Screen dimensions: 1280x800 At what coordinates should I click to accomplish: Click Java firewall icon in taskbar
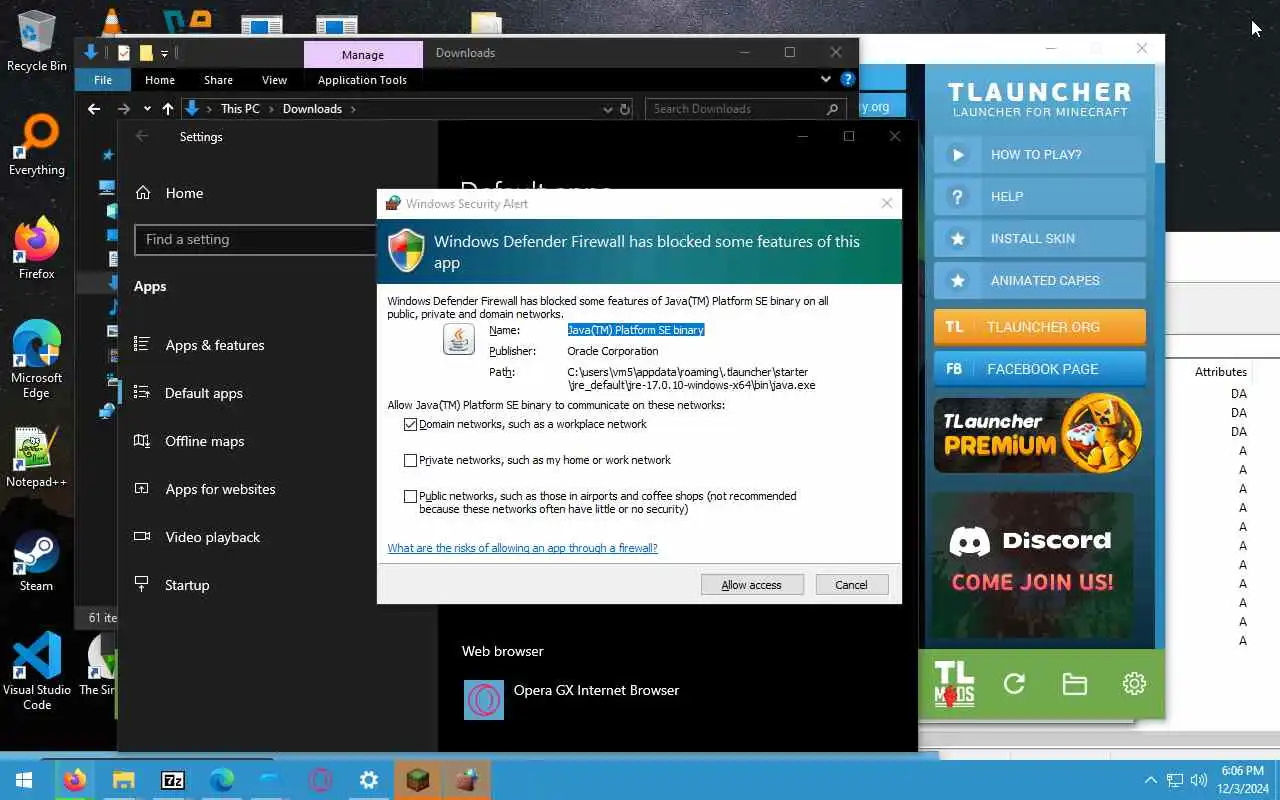click(467, 780)
